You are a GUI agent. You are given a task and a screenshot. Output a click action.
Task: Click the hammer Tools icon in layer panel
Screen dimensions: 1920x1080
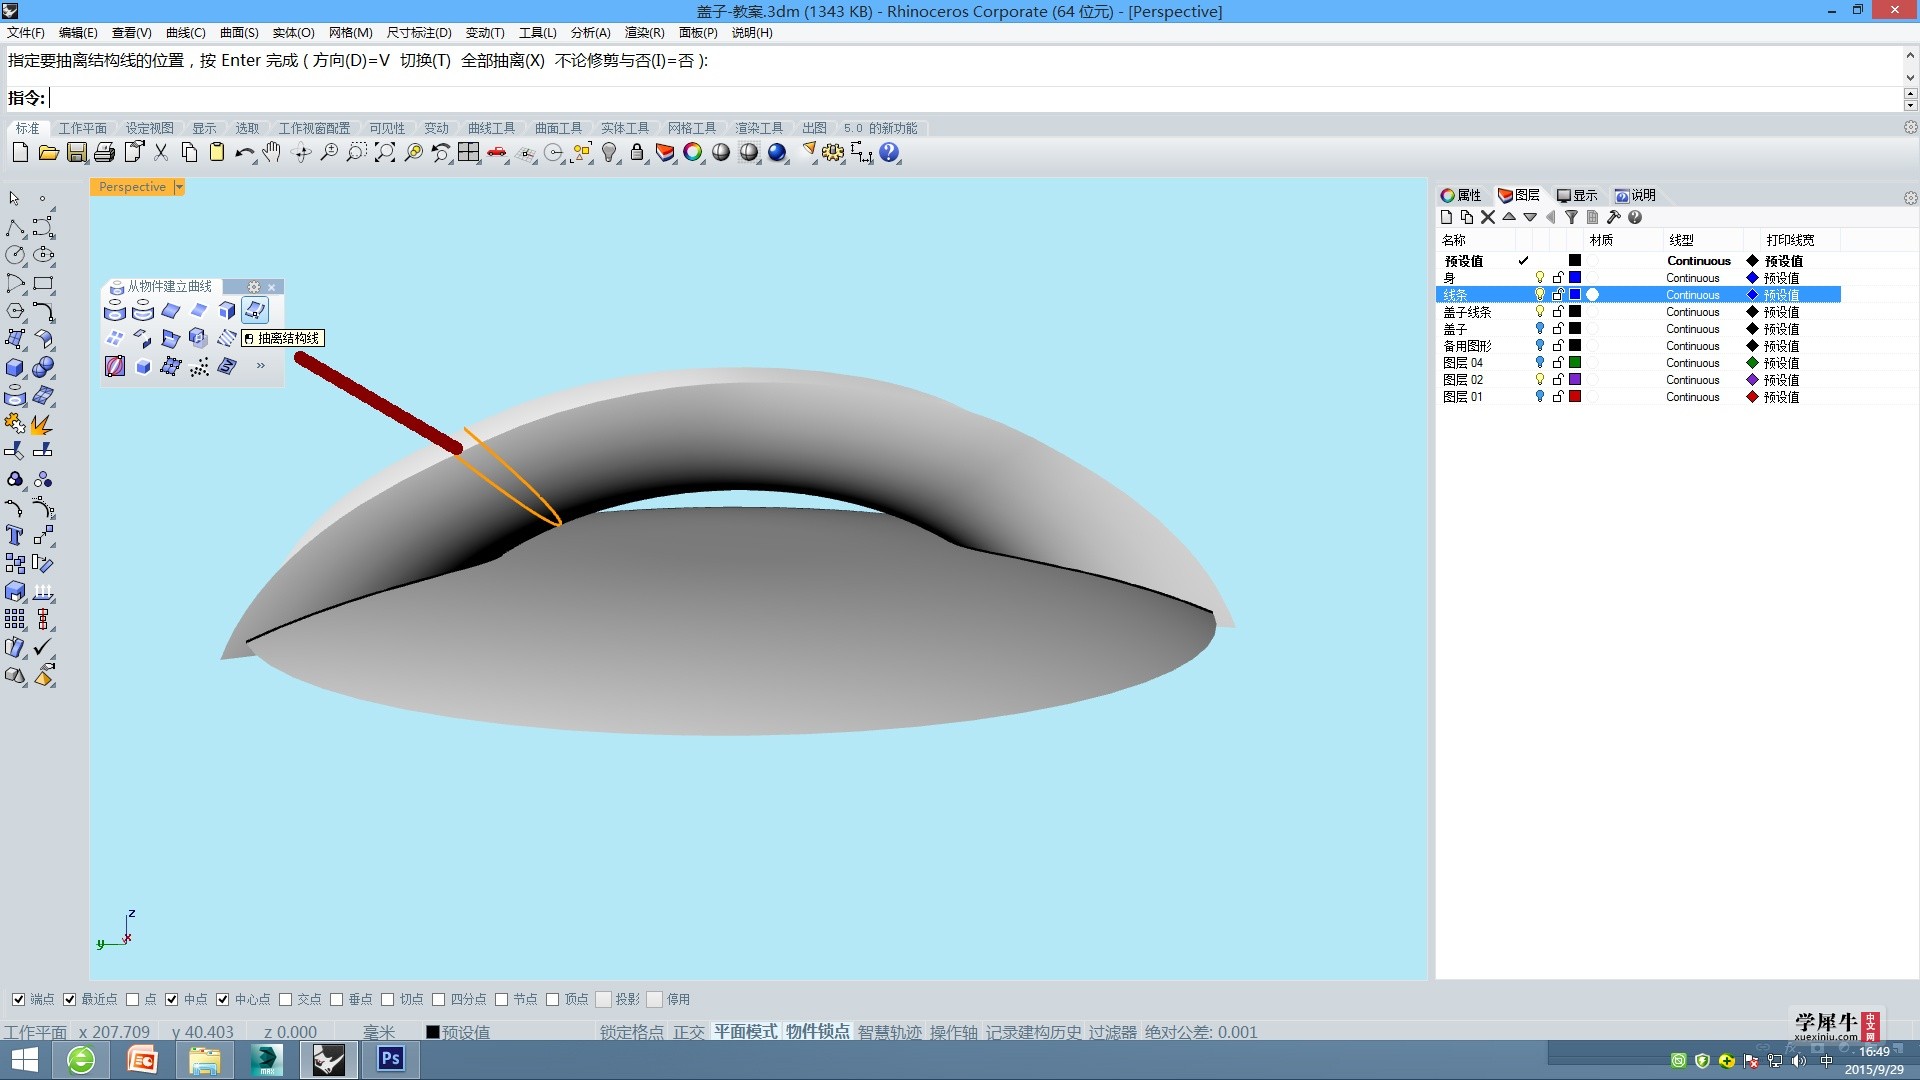[x=1613, y=217]
